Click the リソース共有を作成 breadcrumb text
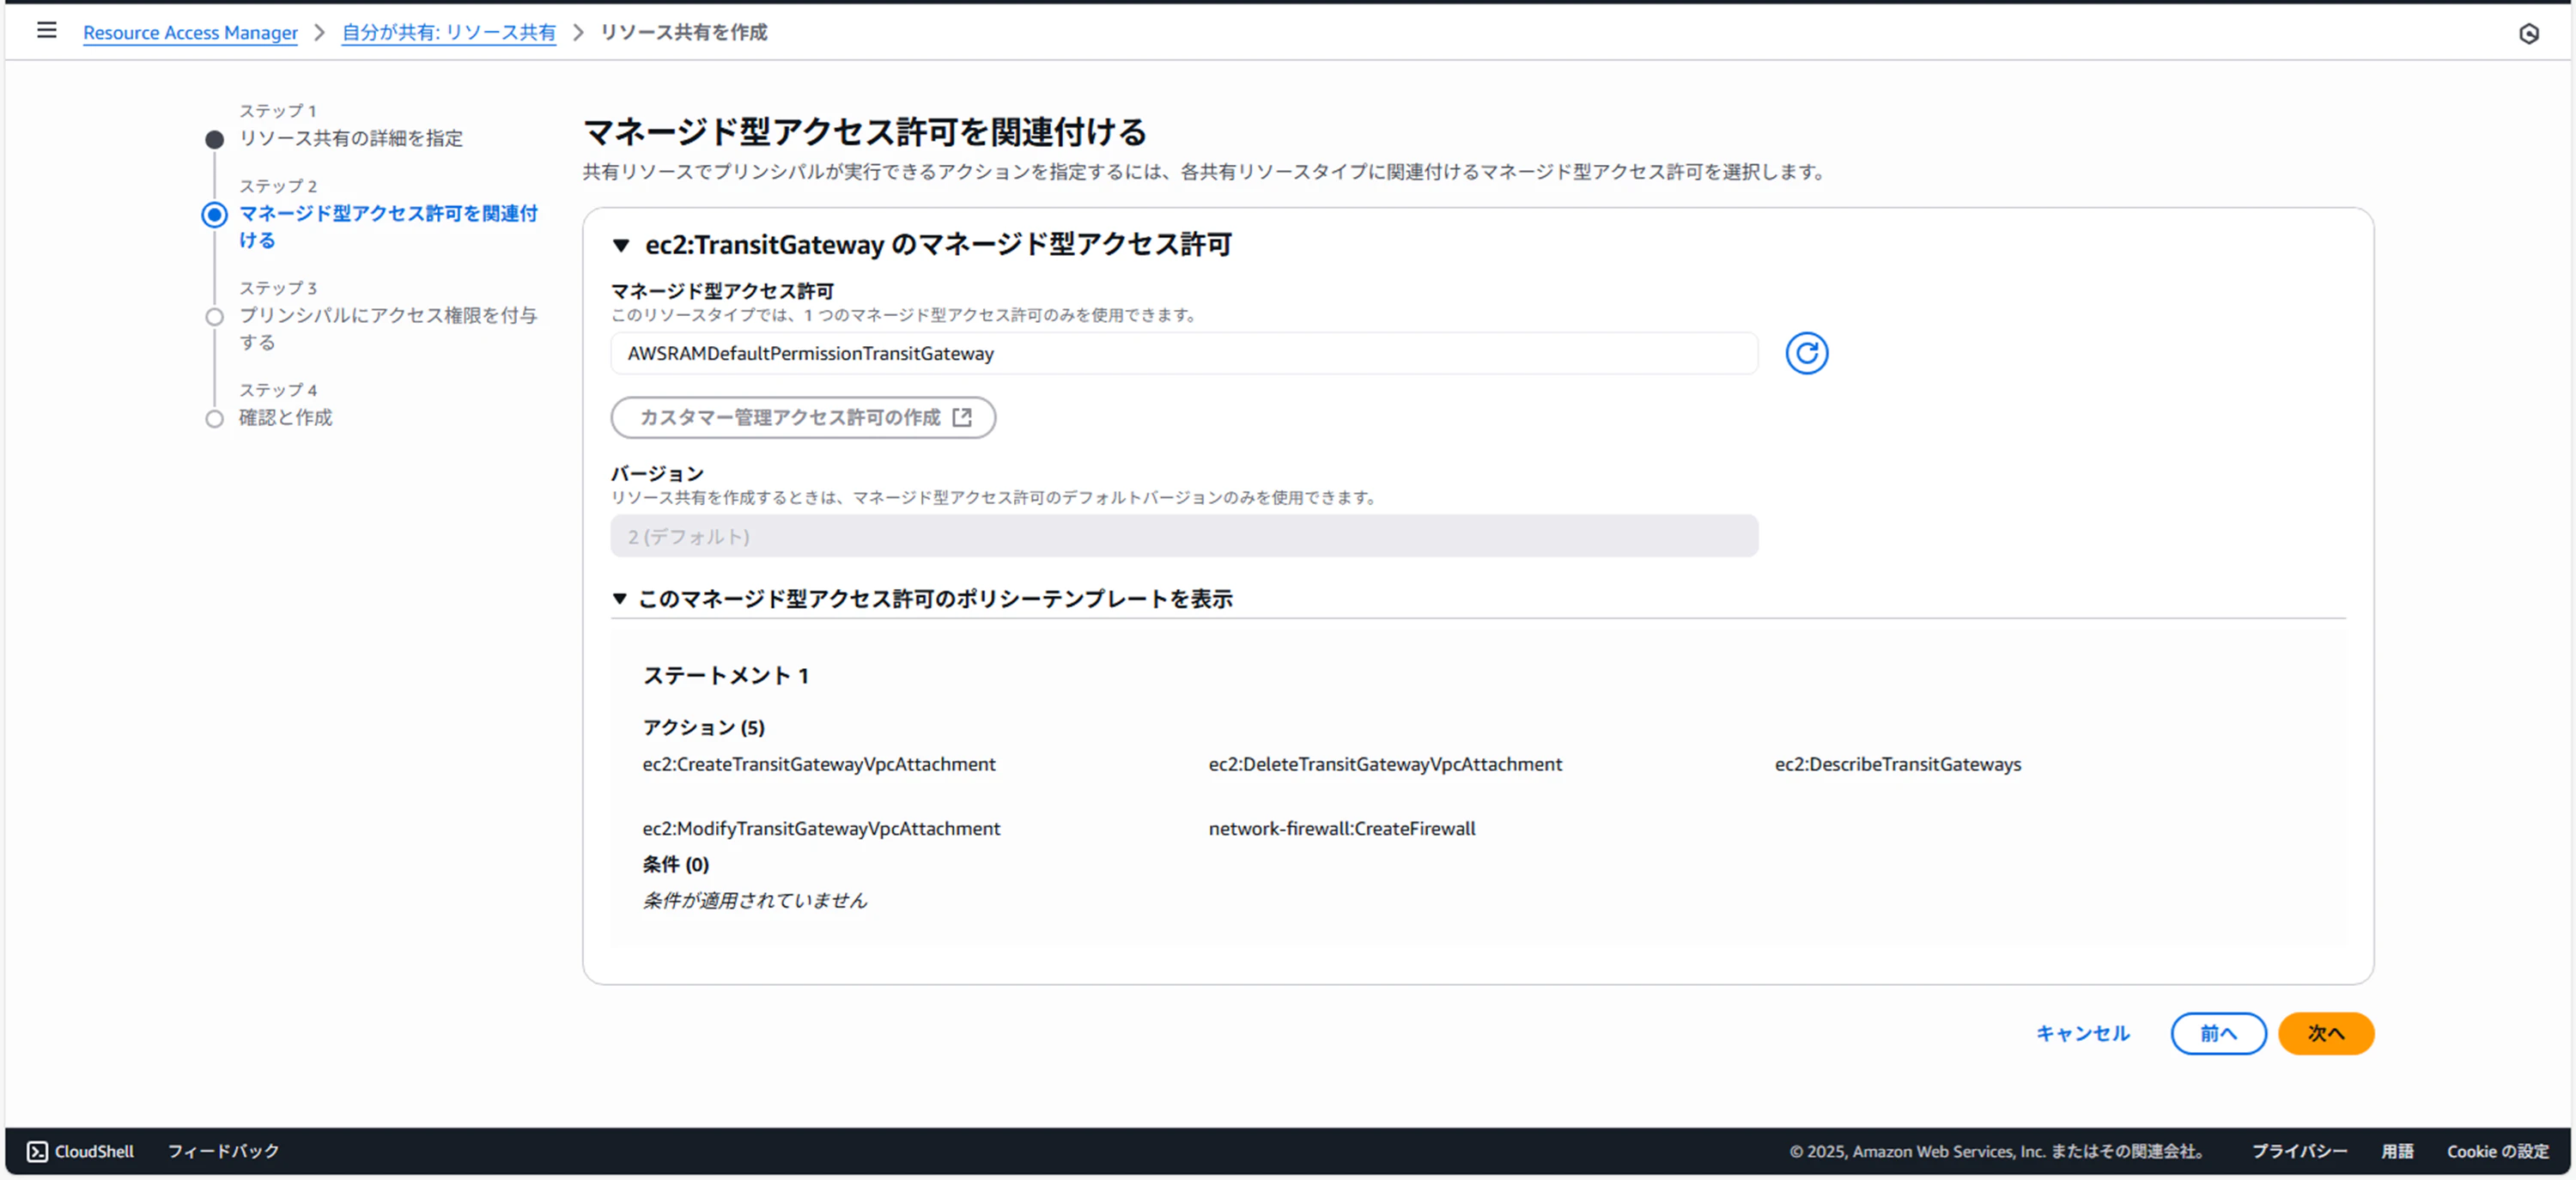Screen dimensions: 2576x1180 tap(683, 32)
